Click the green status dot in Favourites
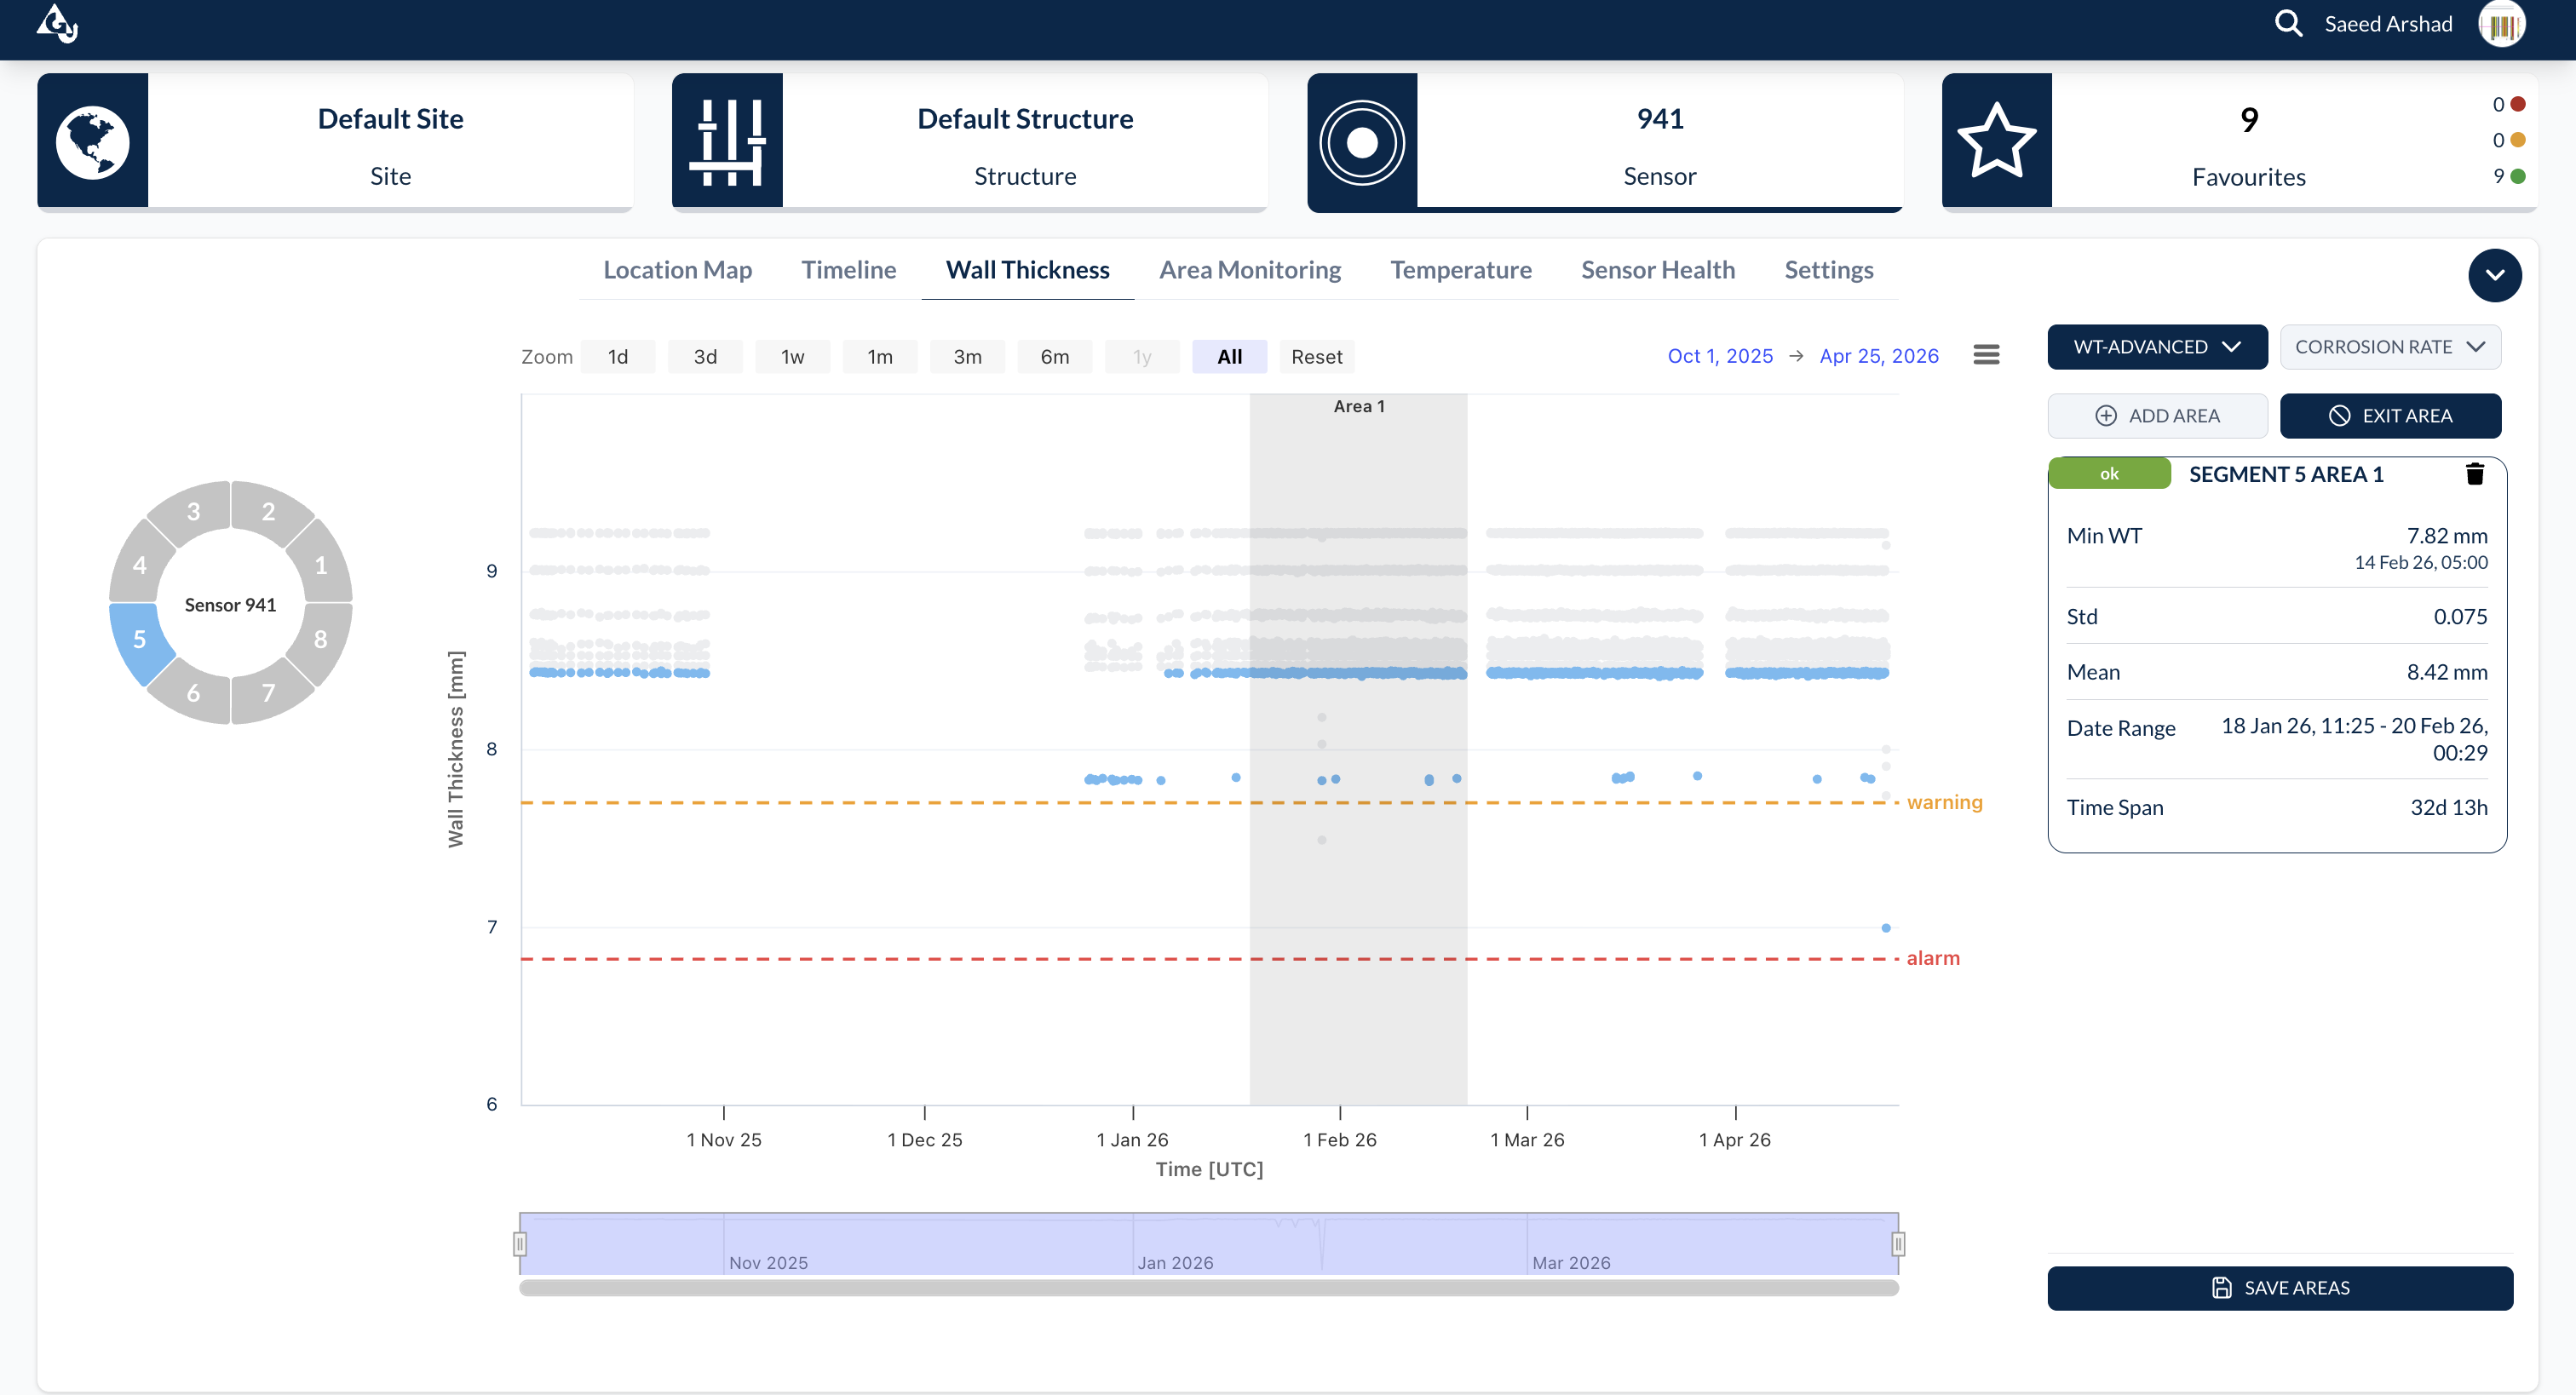The width and height of the screenshot is (2576, 1395). click(x=2518, y=176)
